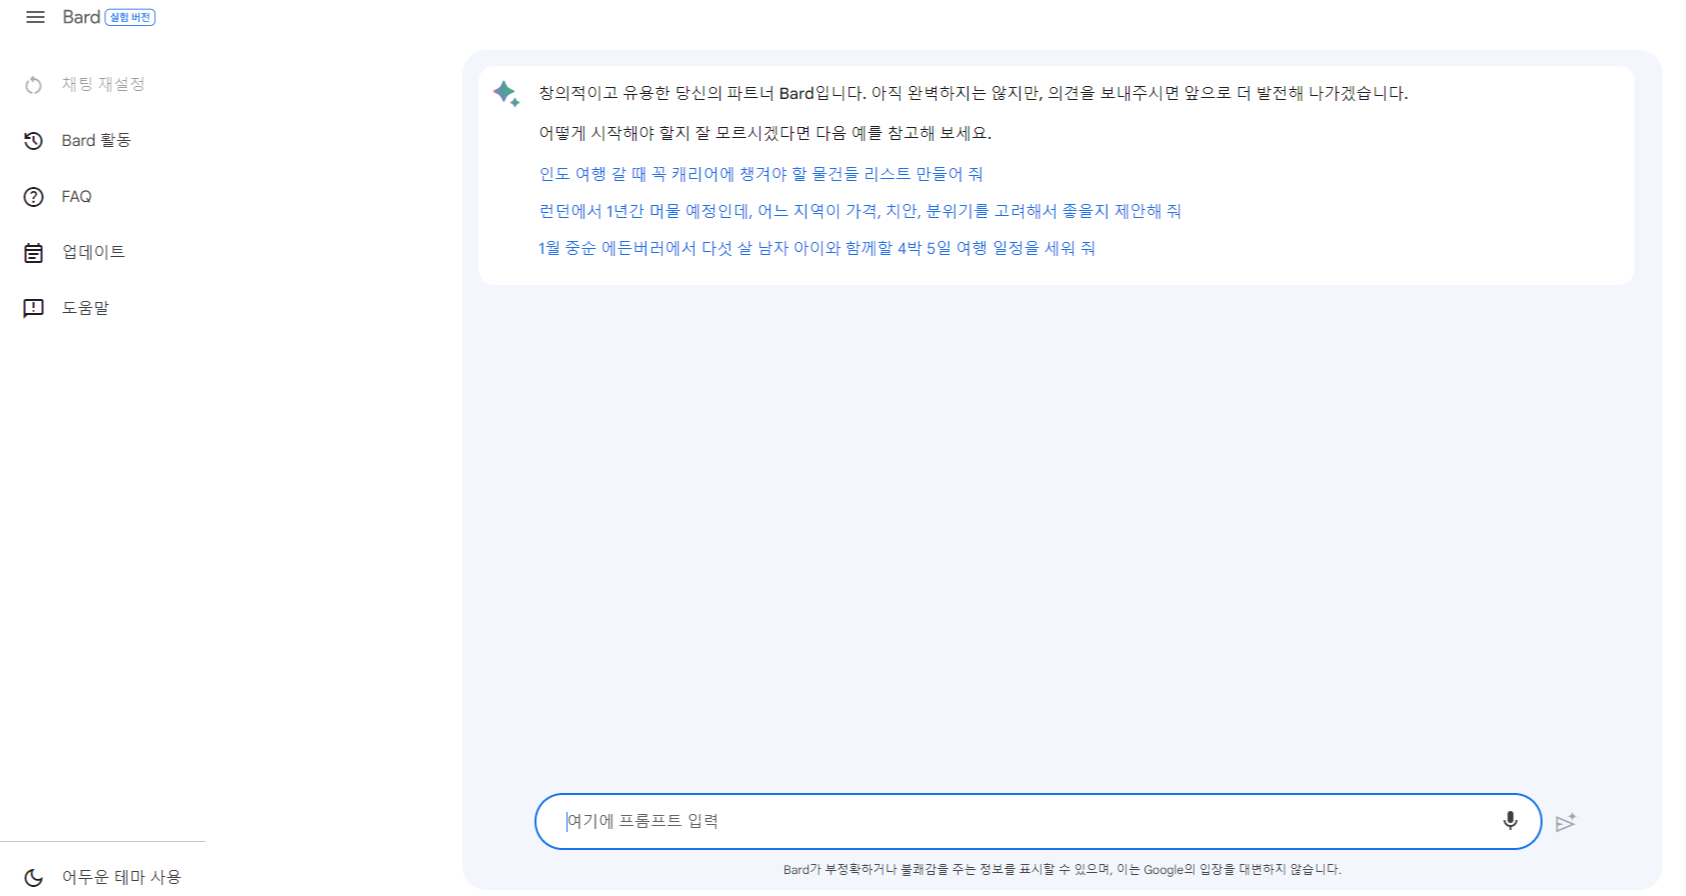
Task: Click the India trip packing list suggestion
Action: point(761,174)
